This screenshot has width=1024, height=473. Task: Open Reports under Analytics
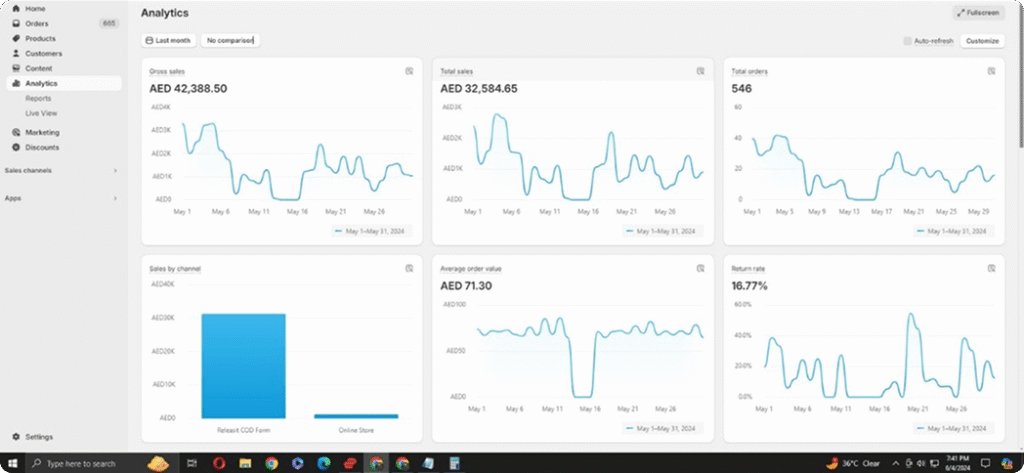[39, 98]
